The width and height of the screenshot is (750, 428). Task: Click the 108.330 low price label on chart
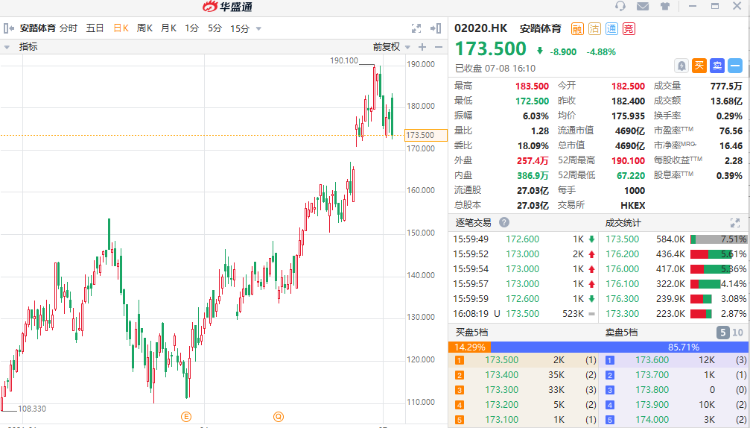point(32,409)
